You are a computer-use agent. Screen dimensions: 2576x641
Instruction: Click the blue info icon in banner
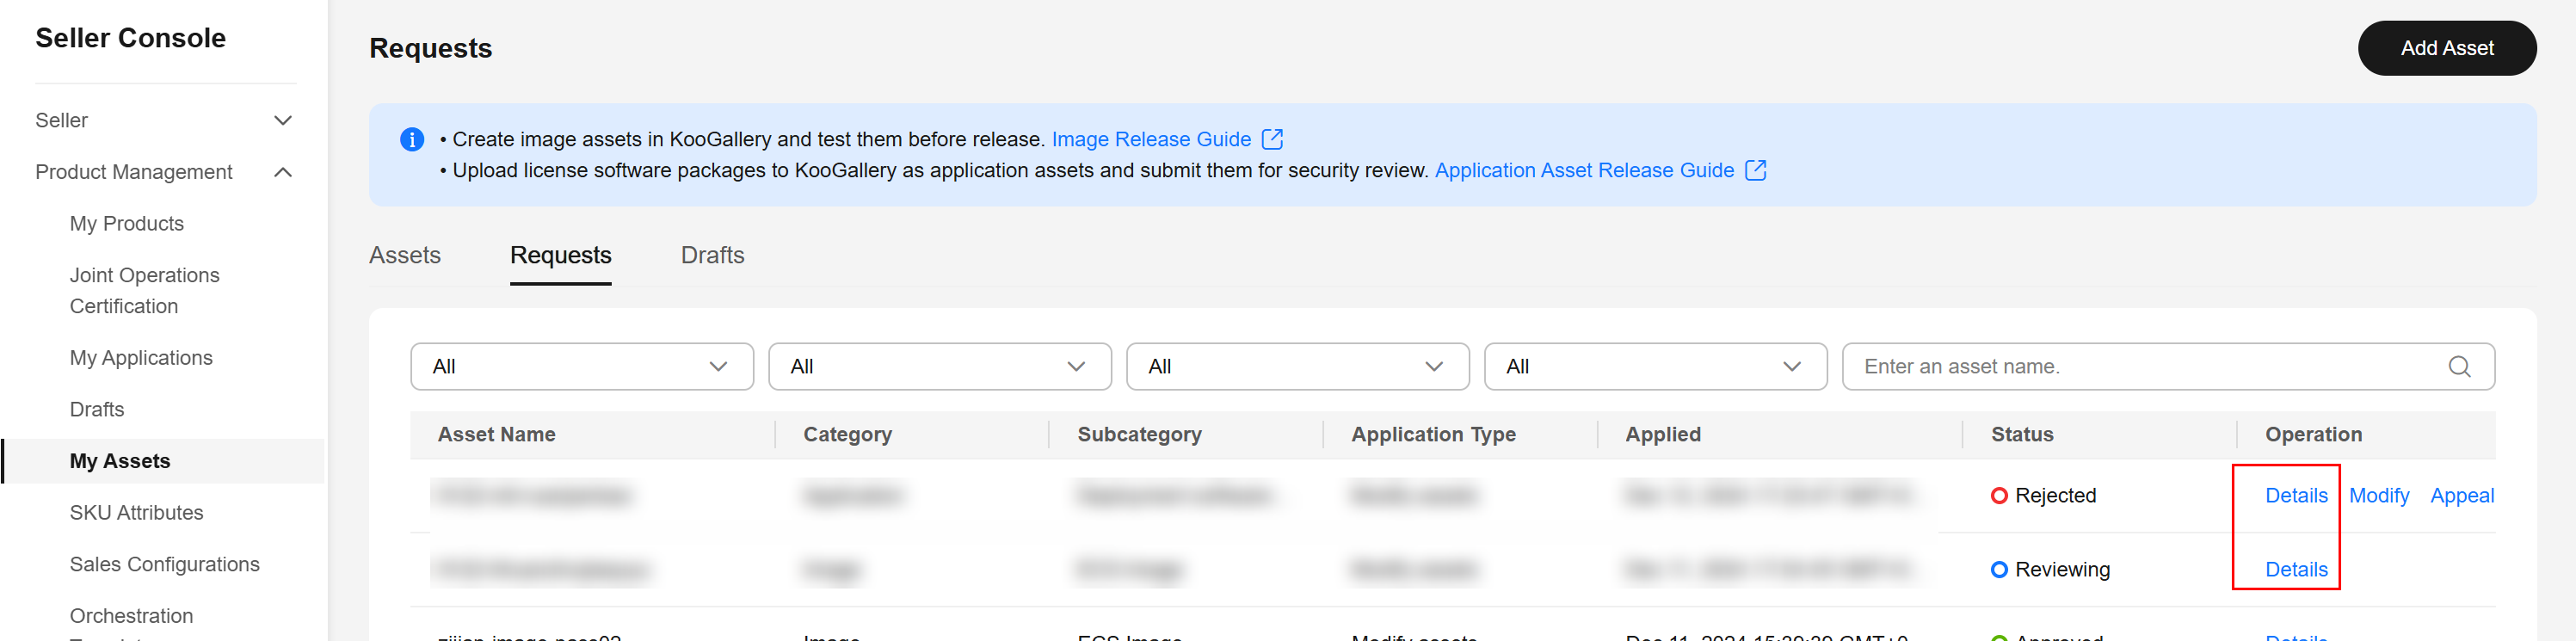[x=412, y=139]
